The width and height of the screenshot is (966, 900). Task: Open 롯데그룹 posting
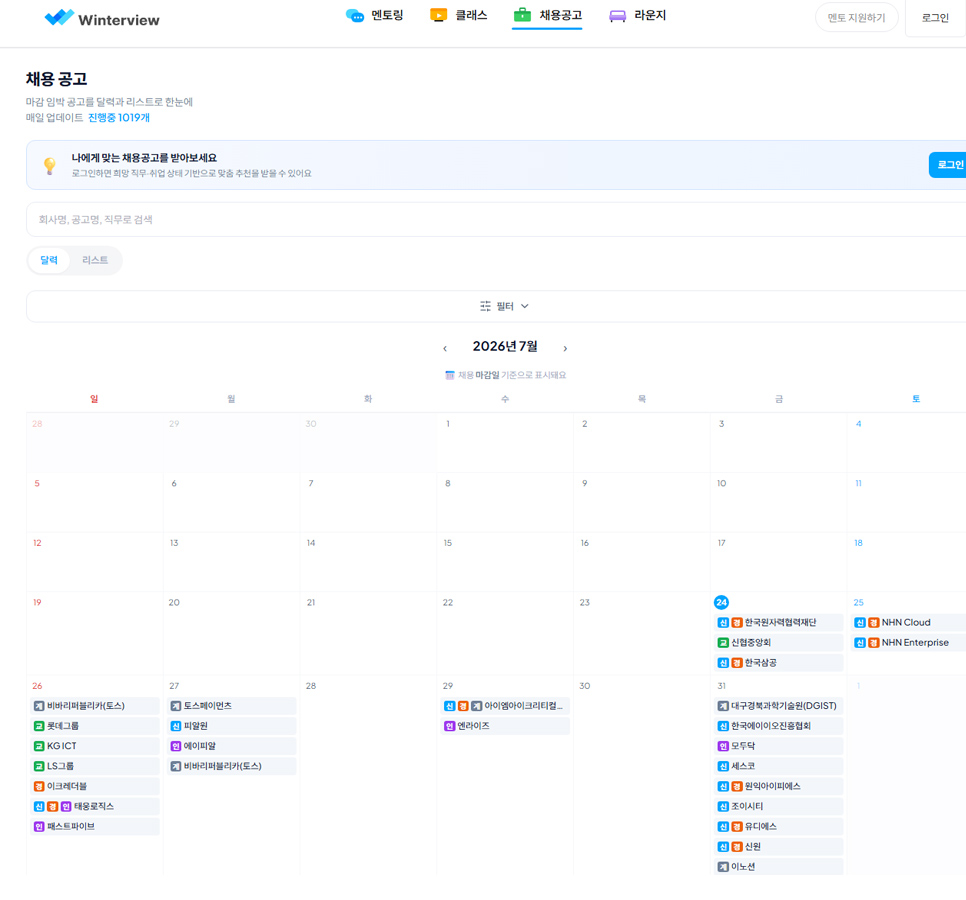(95, 726)
